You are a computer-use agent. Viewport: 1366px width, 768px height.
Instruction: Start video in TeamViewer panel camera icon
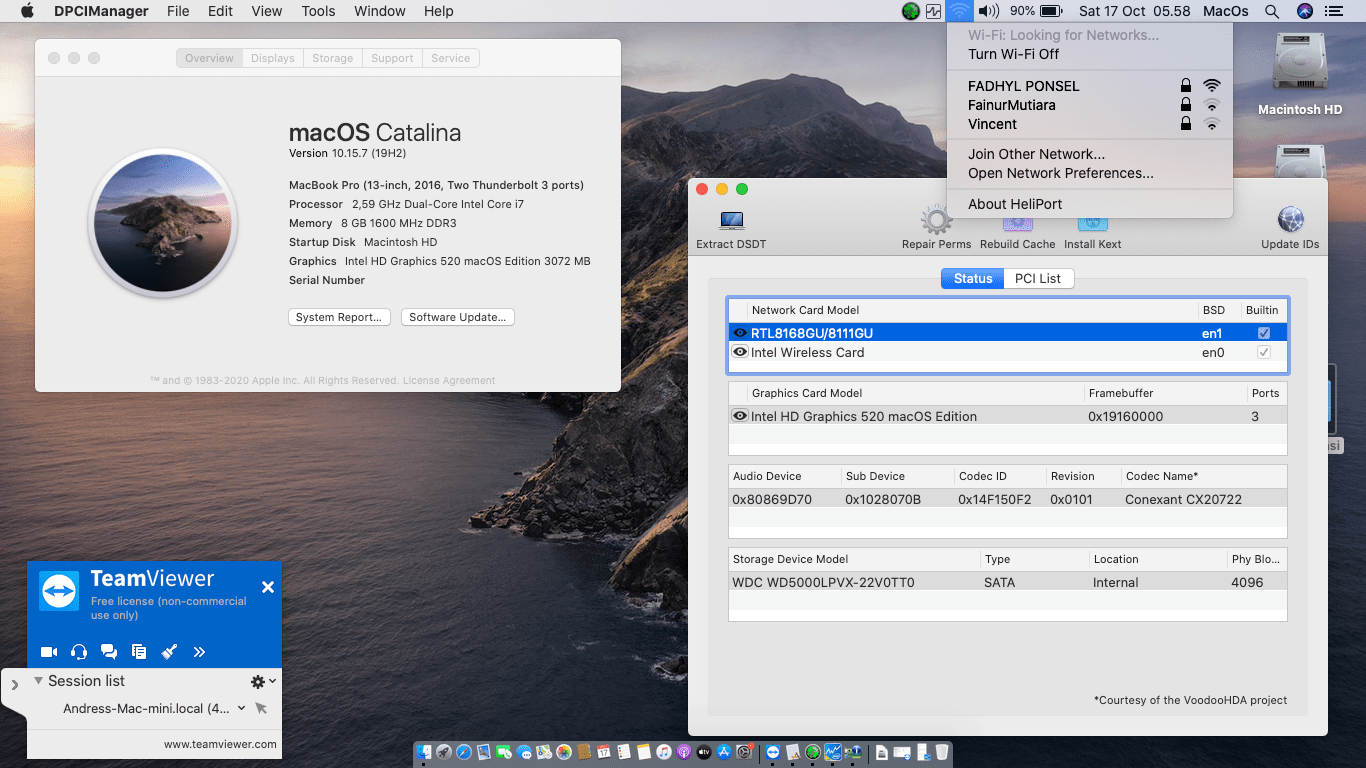(x=49, y=652)
